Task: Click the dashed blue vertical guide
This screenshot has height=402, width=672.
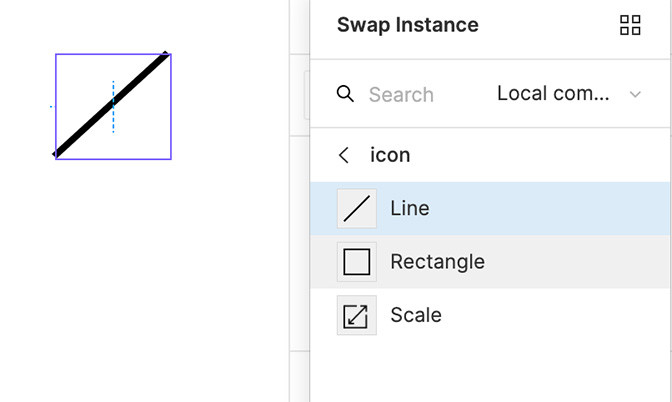Action: pyautogui.click(x=113, y=122)
